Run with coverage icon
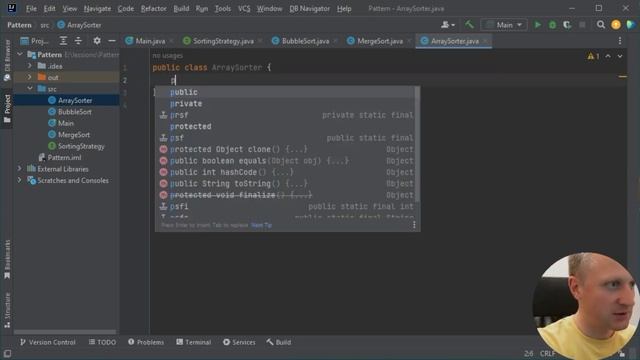 [x=567, y=25]
